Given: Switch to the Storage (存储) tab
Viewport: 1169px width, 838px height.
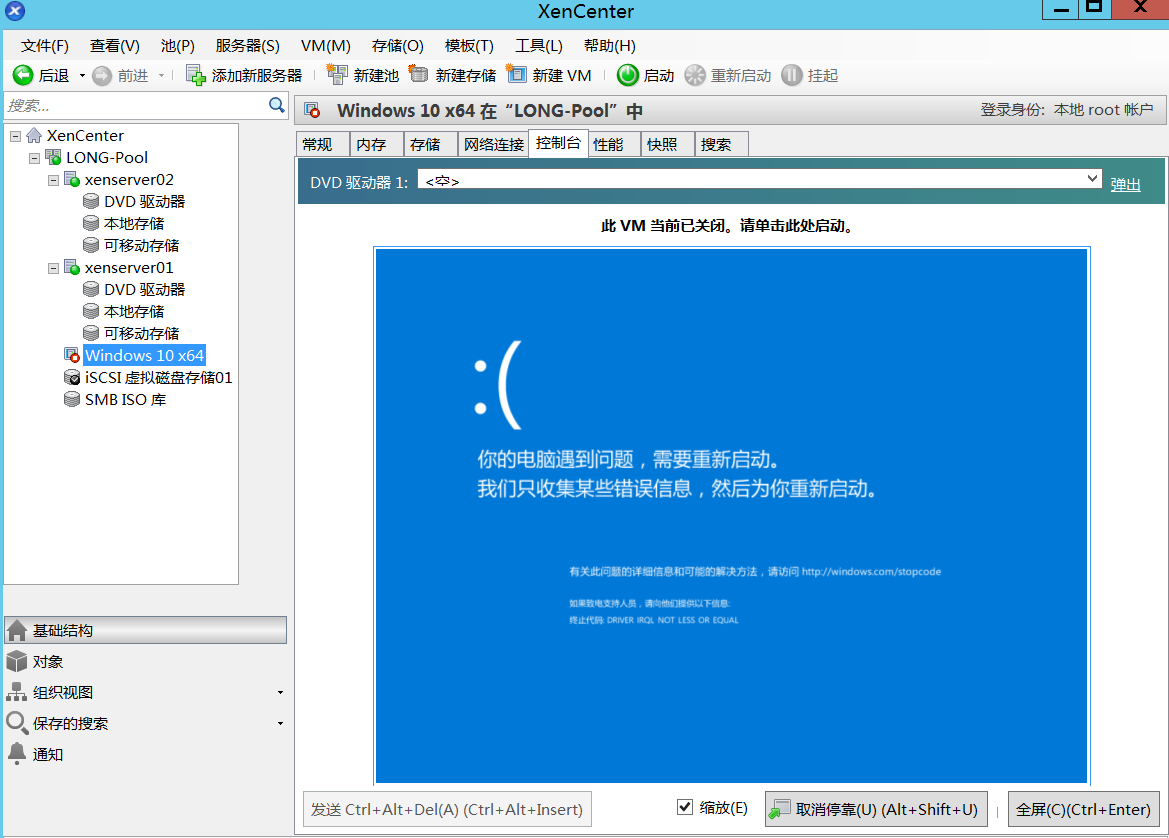Looking at the screenshot, I should (x=430, y=144).
